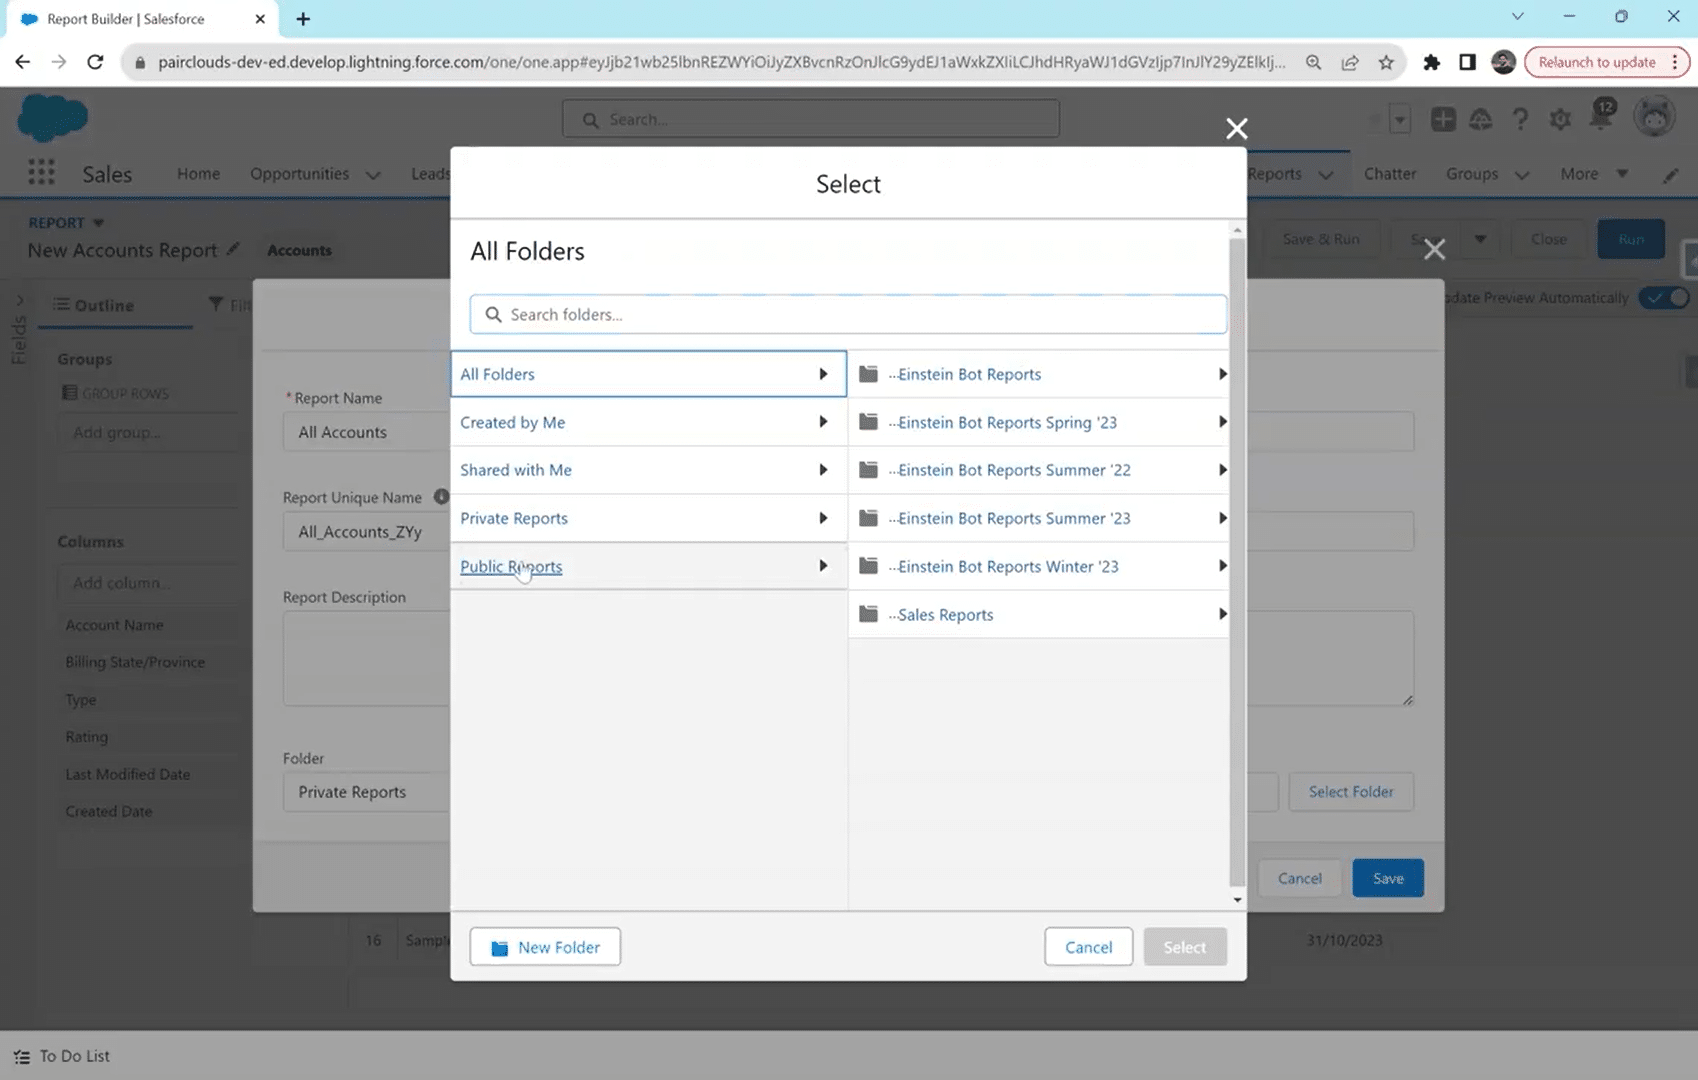The width and height of the screenshot is (1698, 1080).
Task: Click the global Search box
Action: tap(811, 119)
